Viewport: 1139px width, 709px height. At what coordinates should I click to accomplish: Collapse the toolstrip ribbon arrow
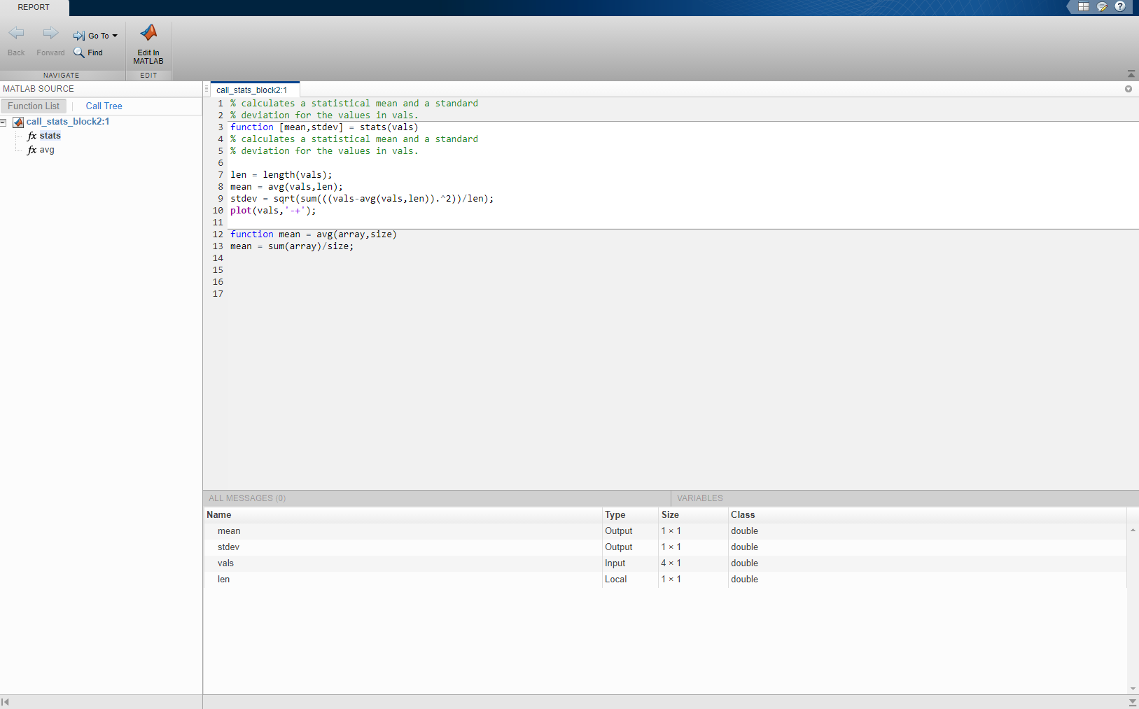[1131, 74]
